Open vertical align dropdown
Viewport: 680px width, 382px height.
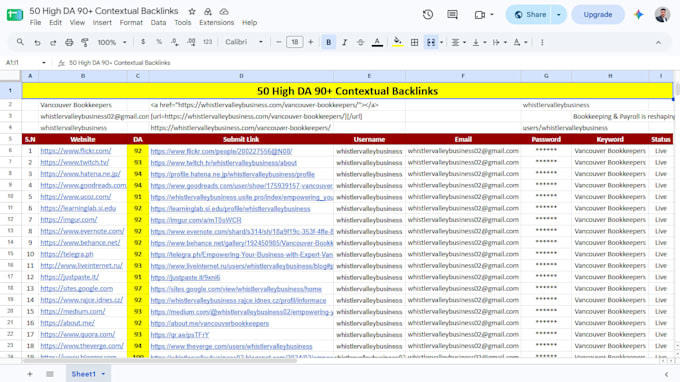479,42
